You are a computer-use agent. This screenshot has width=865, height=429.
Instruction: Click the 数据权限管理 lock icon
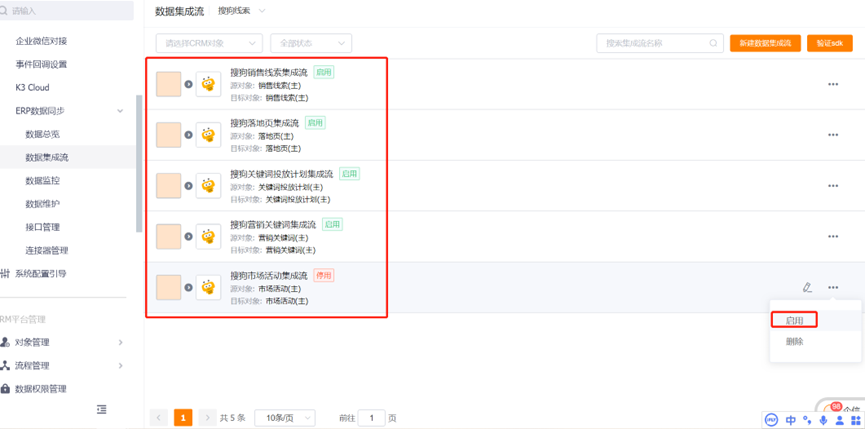point(6,389)
